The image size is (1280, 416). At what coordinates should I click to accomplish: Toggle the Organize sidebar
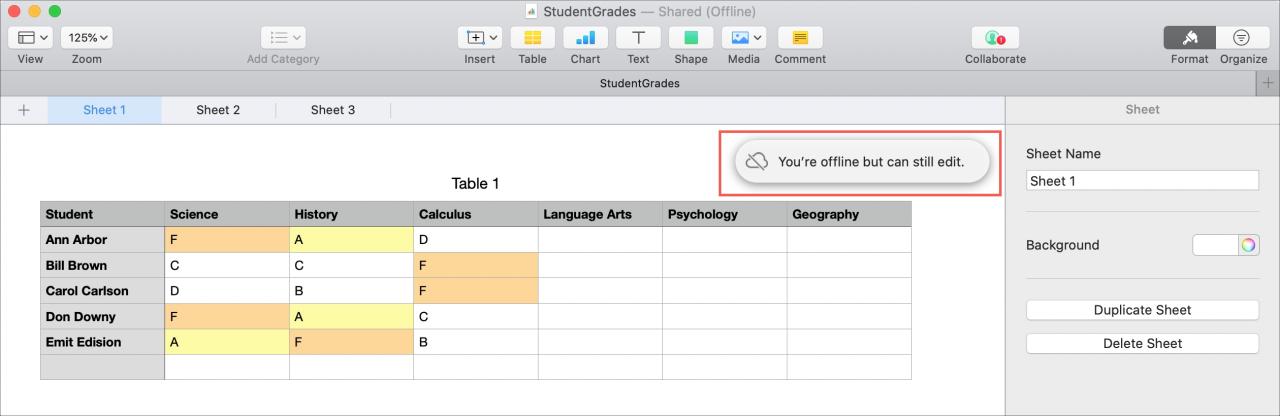click(x=1242, y=38)
